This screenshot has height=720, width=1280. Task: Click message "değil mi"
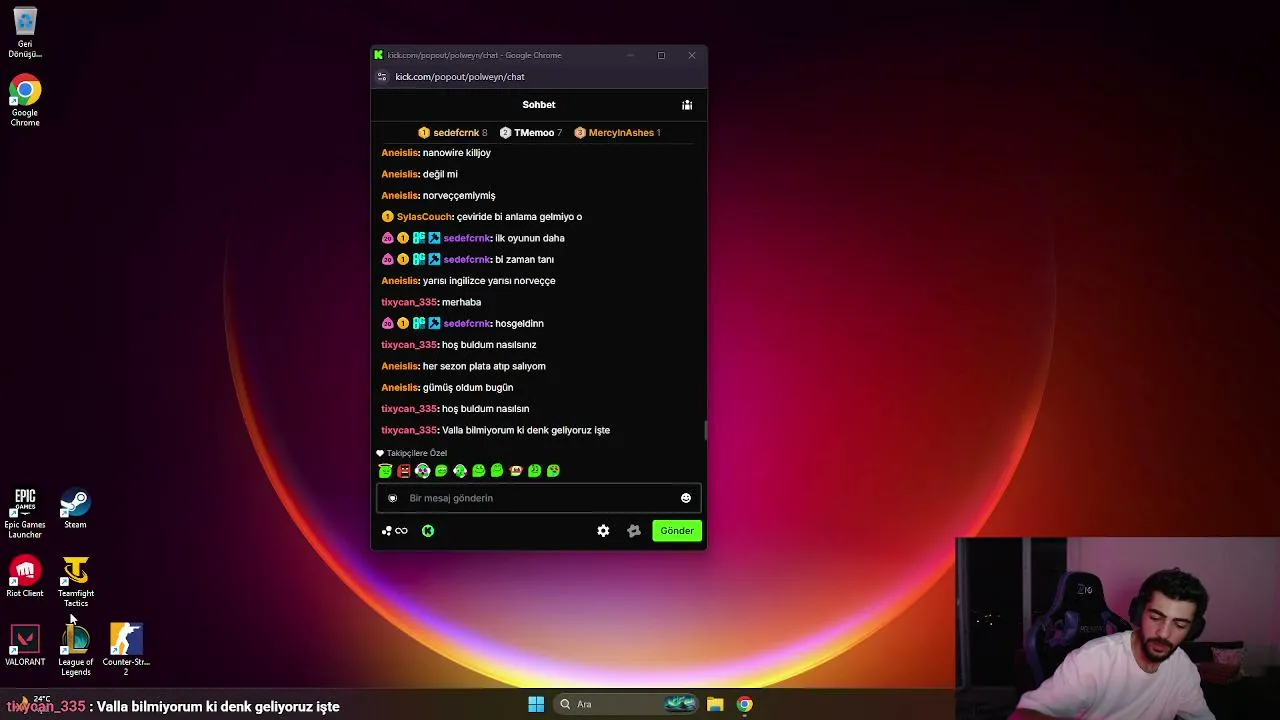(x=440, y=174)
